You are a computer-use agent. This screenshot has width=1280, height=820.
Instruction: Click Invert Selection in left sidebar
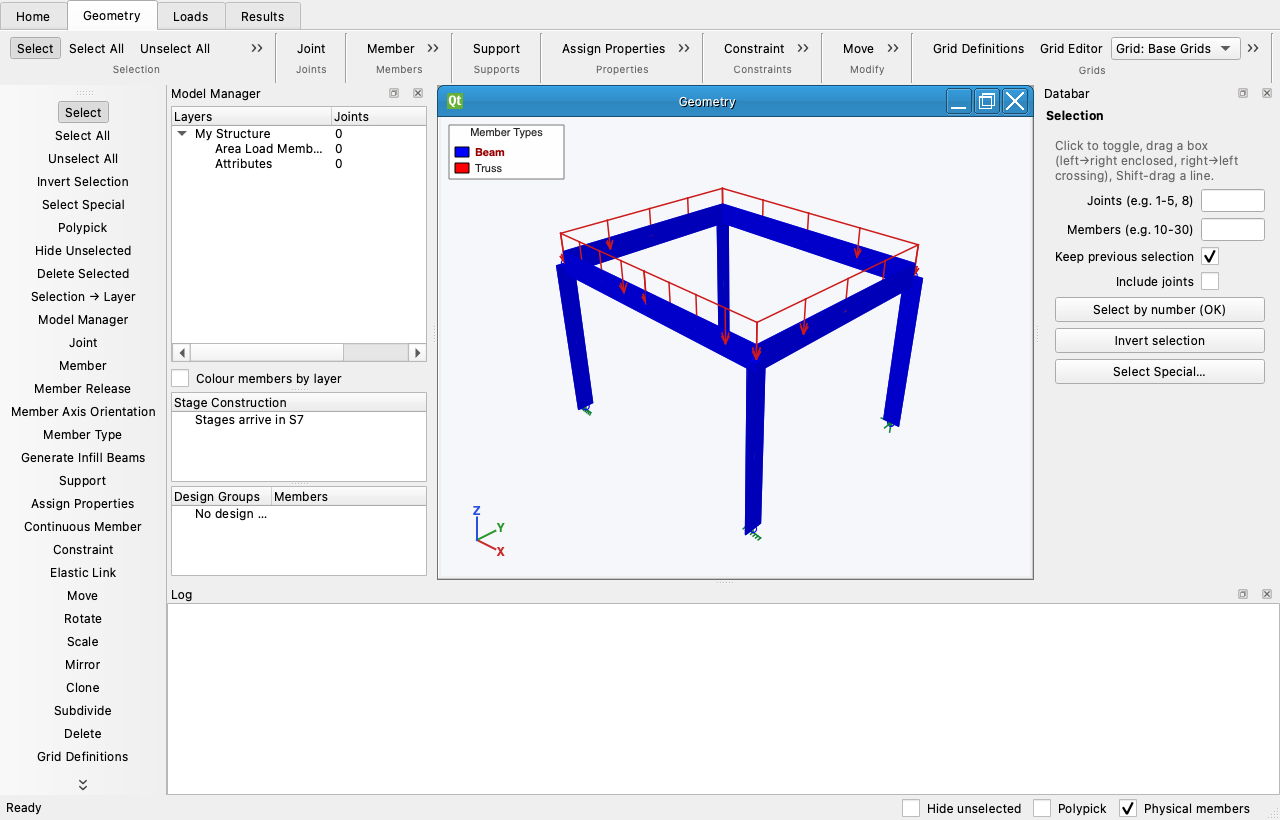coord(83,181)
